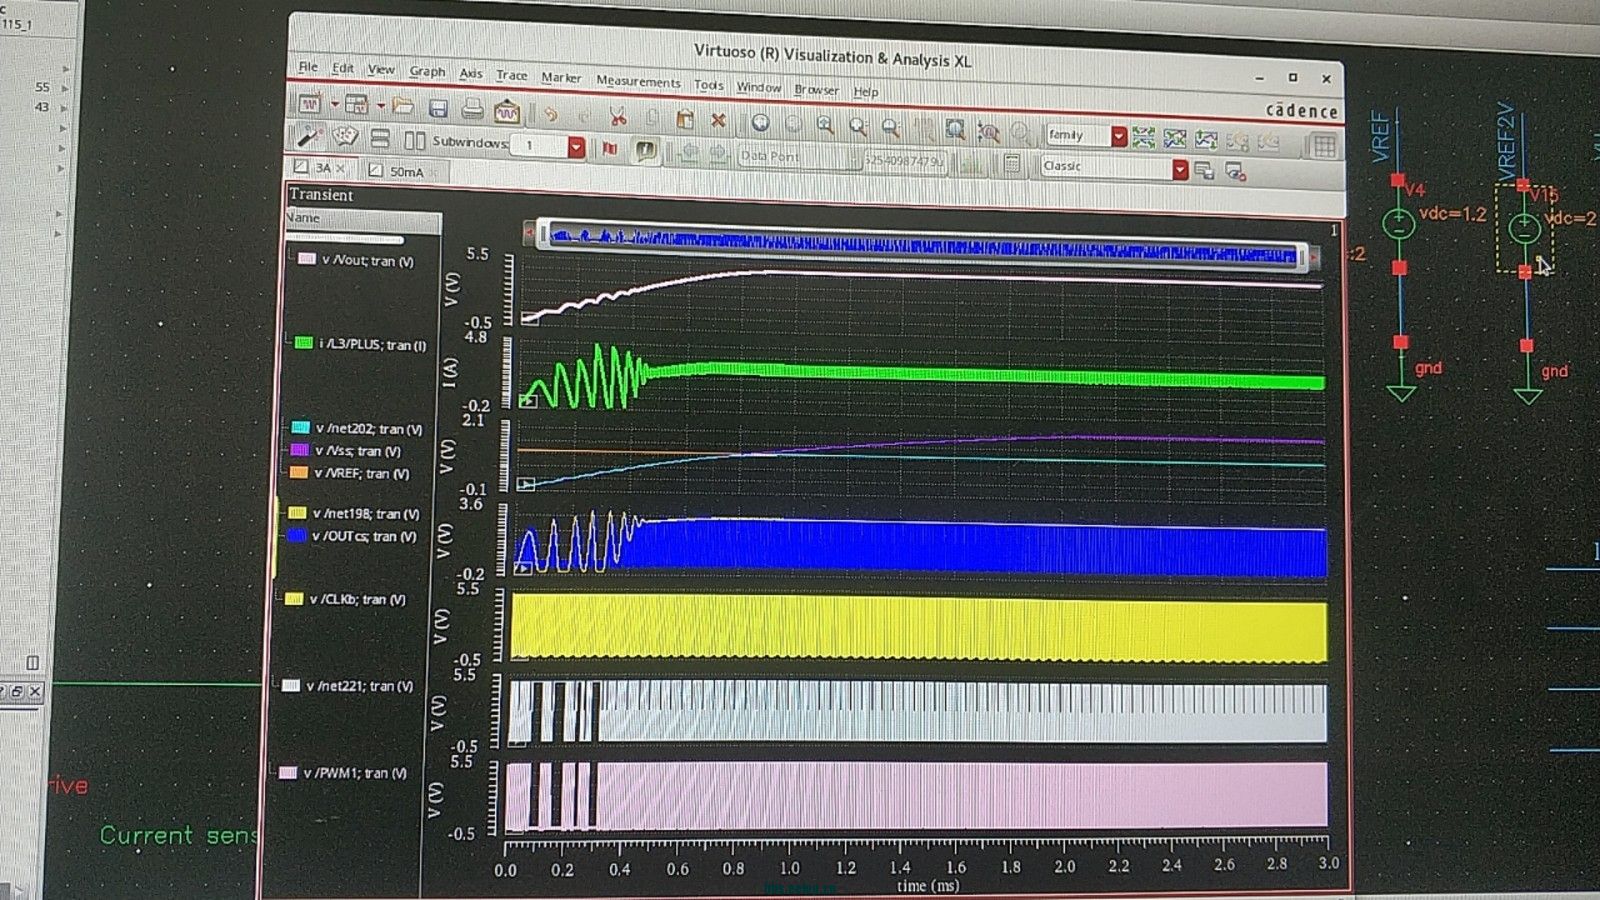Click the Transient panel title
Viewport: 1600px width, 900px height.
pos(321,195)
